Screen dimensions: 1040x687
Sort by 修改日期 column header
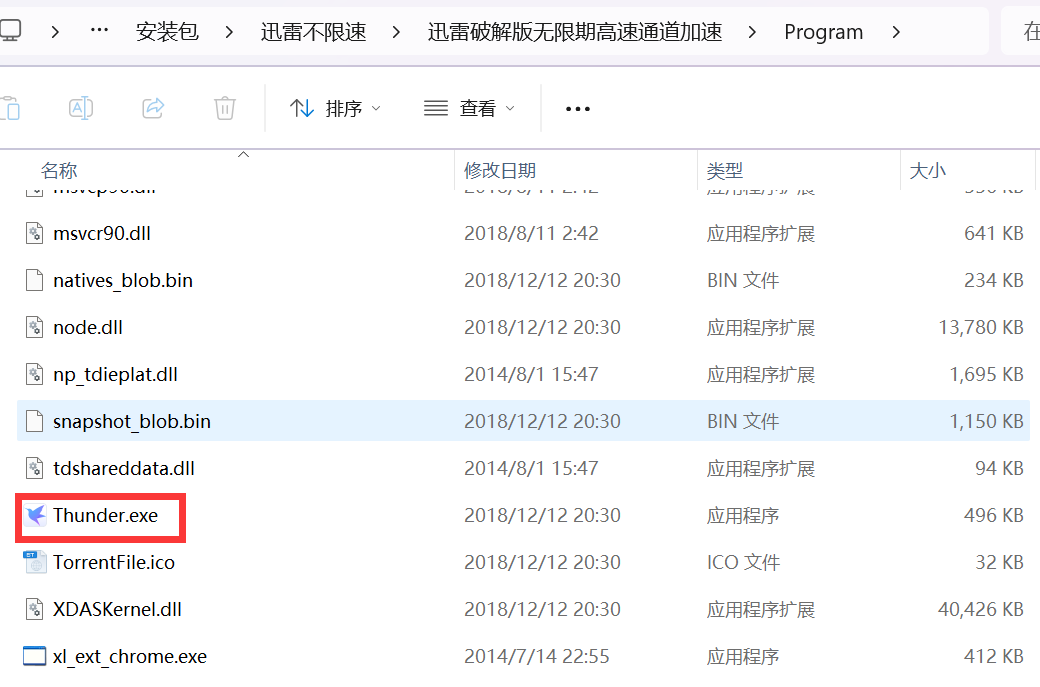tap(499, 170)
